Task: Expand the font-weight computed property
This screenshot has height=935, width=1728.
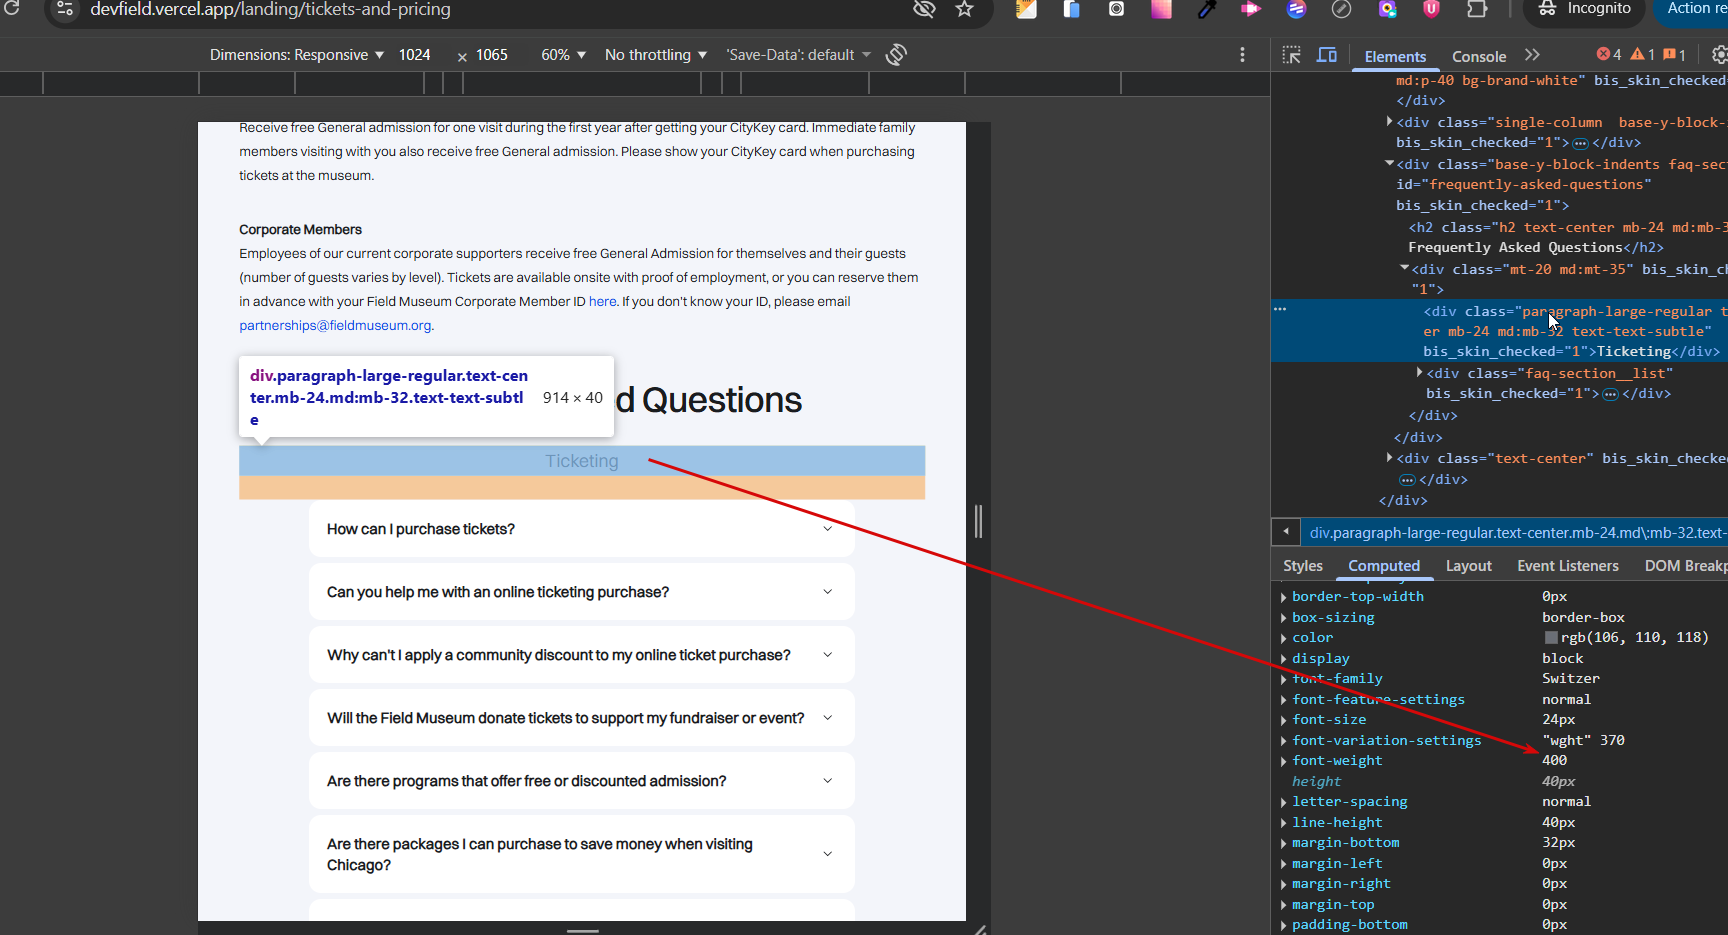Action: [x=1283, y=761]
